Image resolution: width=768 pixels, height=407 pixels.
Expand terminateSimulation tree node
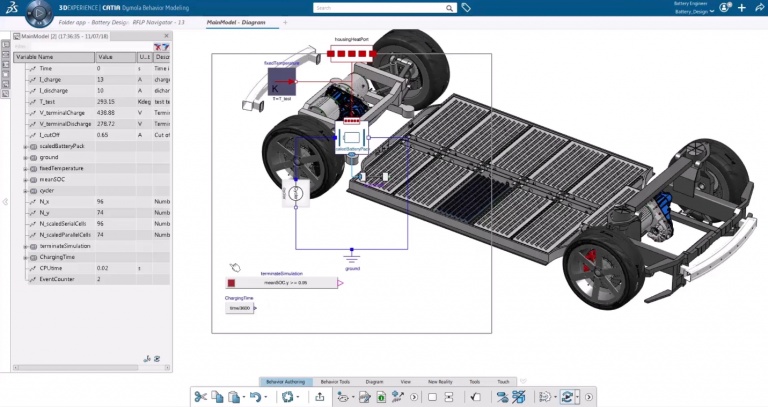click(25, 246)
